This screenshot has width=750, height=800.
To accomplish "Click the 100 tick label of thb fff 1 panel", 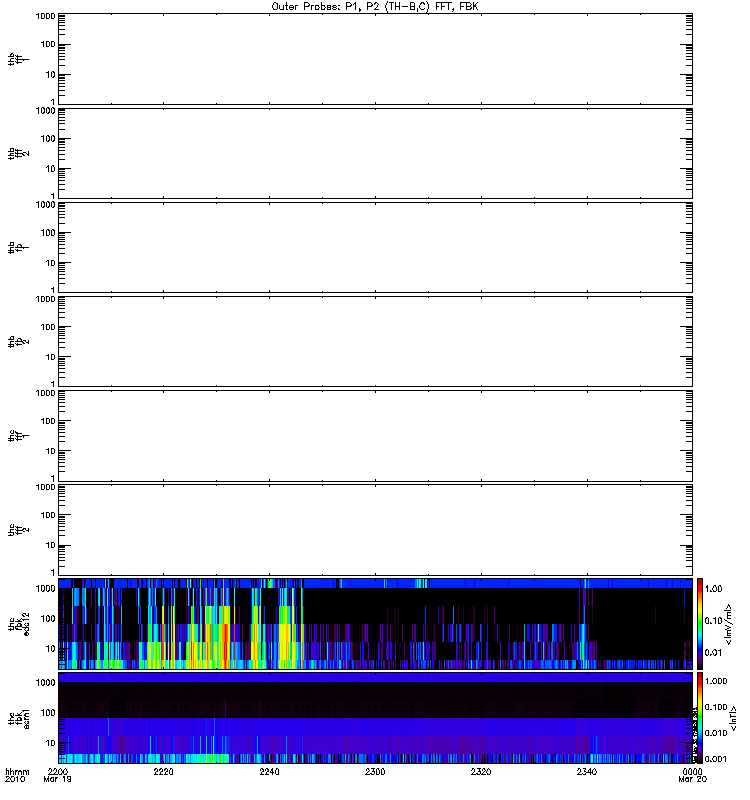I will 48,45.
